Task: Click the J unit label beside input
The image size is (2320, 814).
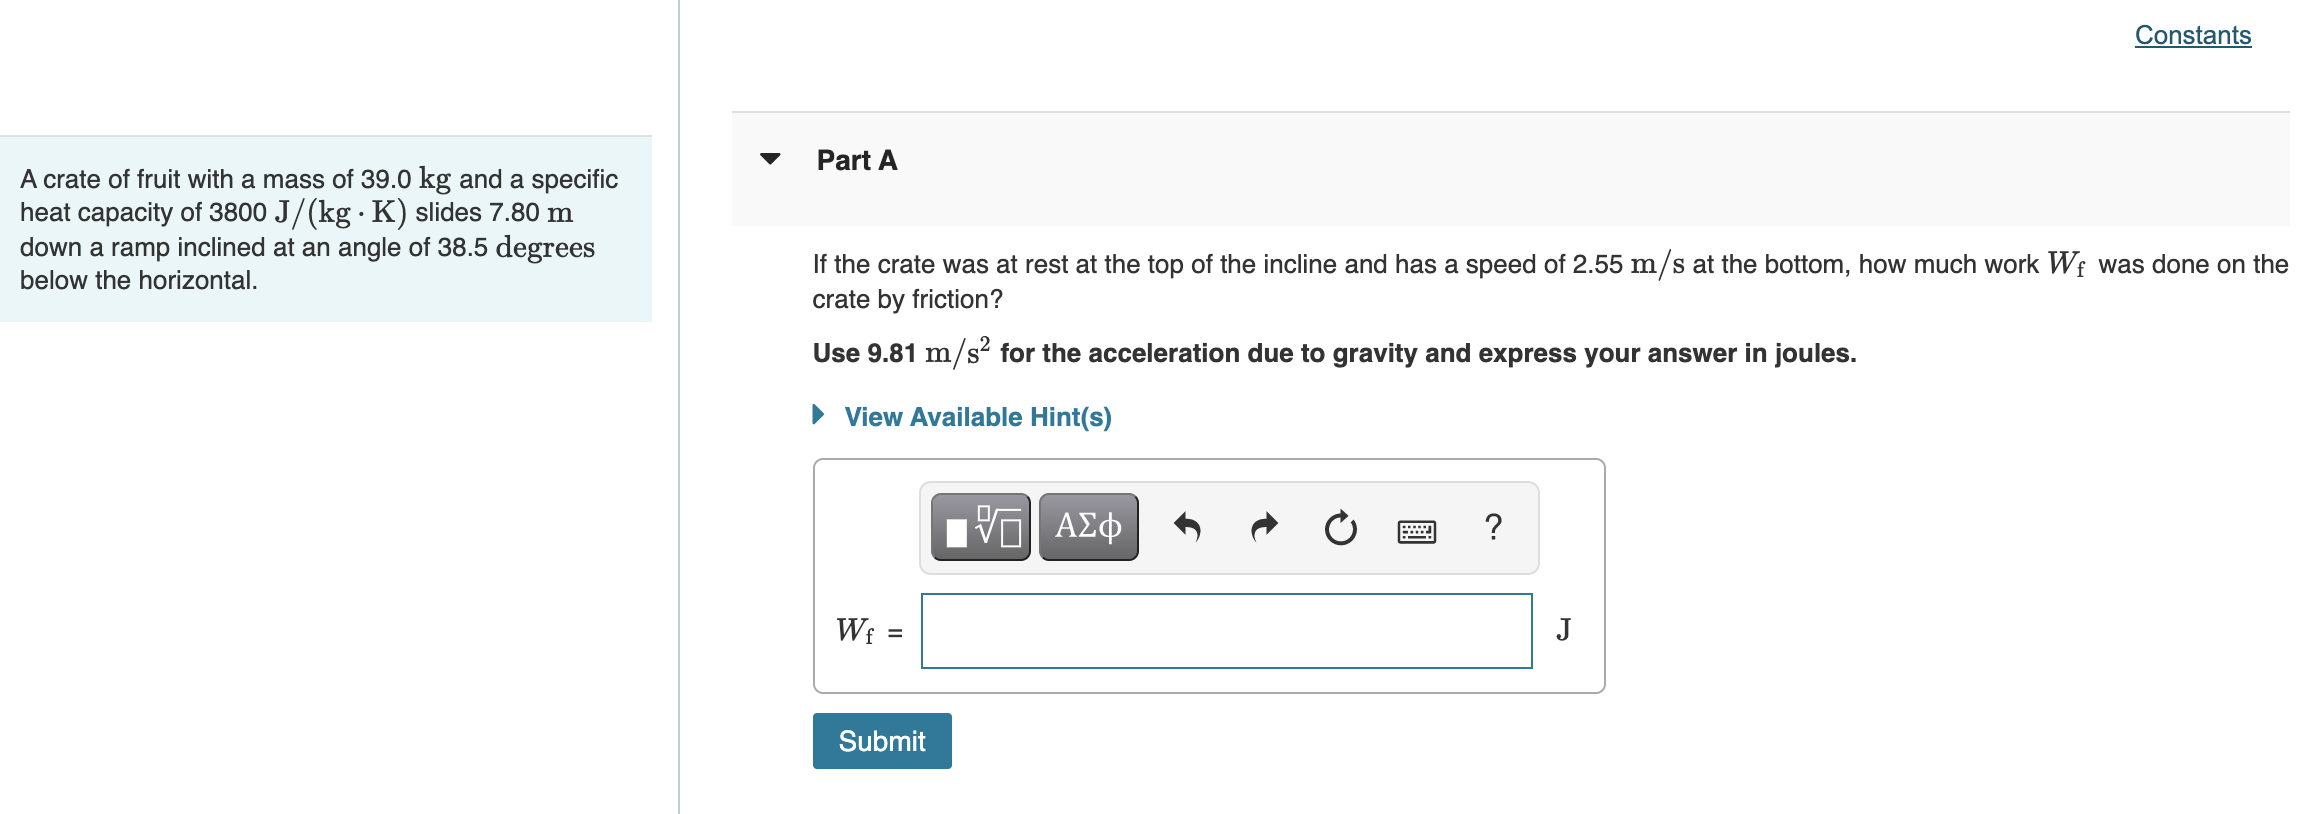Action: (1563, 629)
